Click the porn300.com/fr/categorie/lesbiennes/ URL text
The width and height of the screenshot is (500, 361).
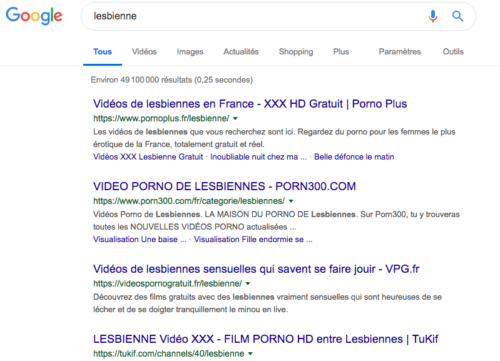click(x=189, y=201)
